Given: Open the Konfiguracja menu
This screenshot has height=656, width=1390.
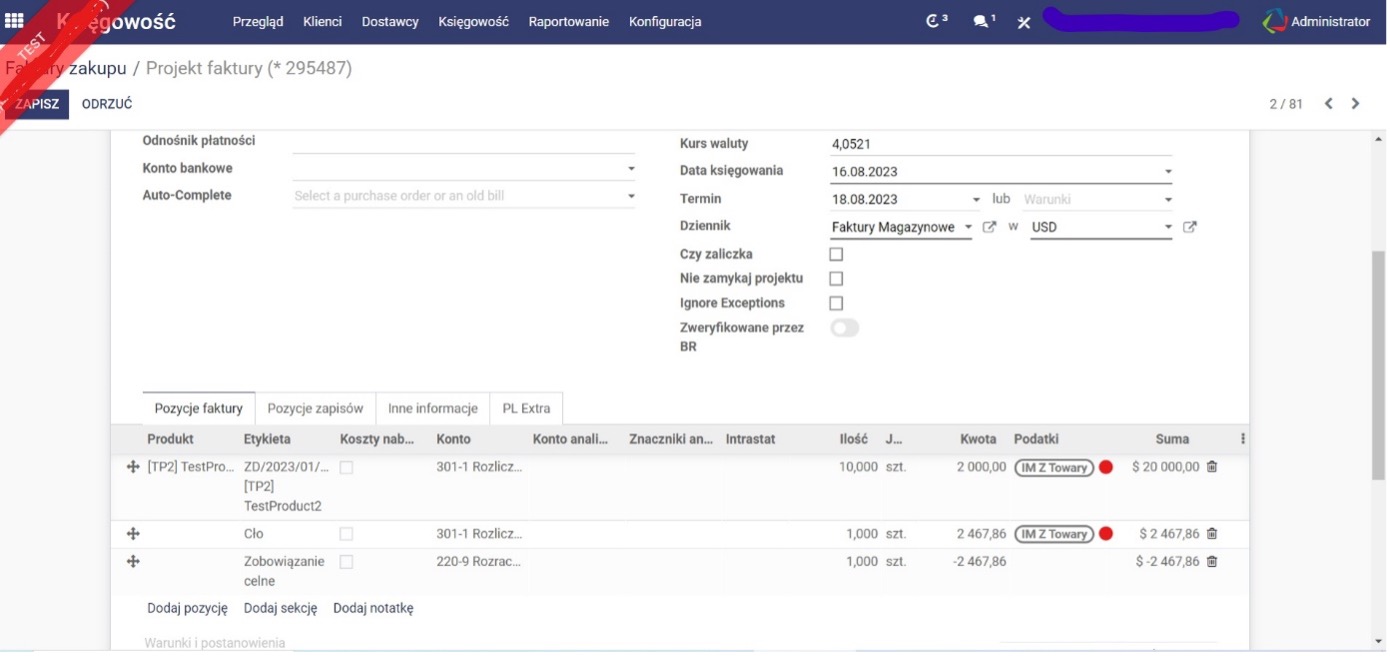Looking at the screenshot, I should [665, 22].
